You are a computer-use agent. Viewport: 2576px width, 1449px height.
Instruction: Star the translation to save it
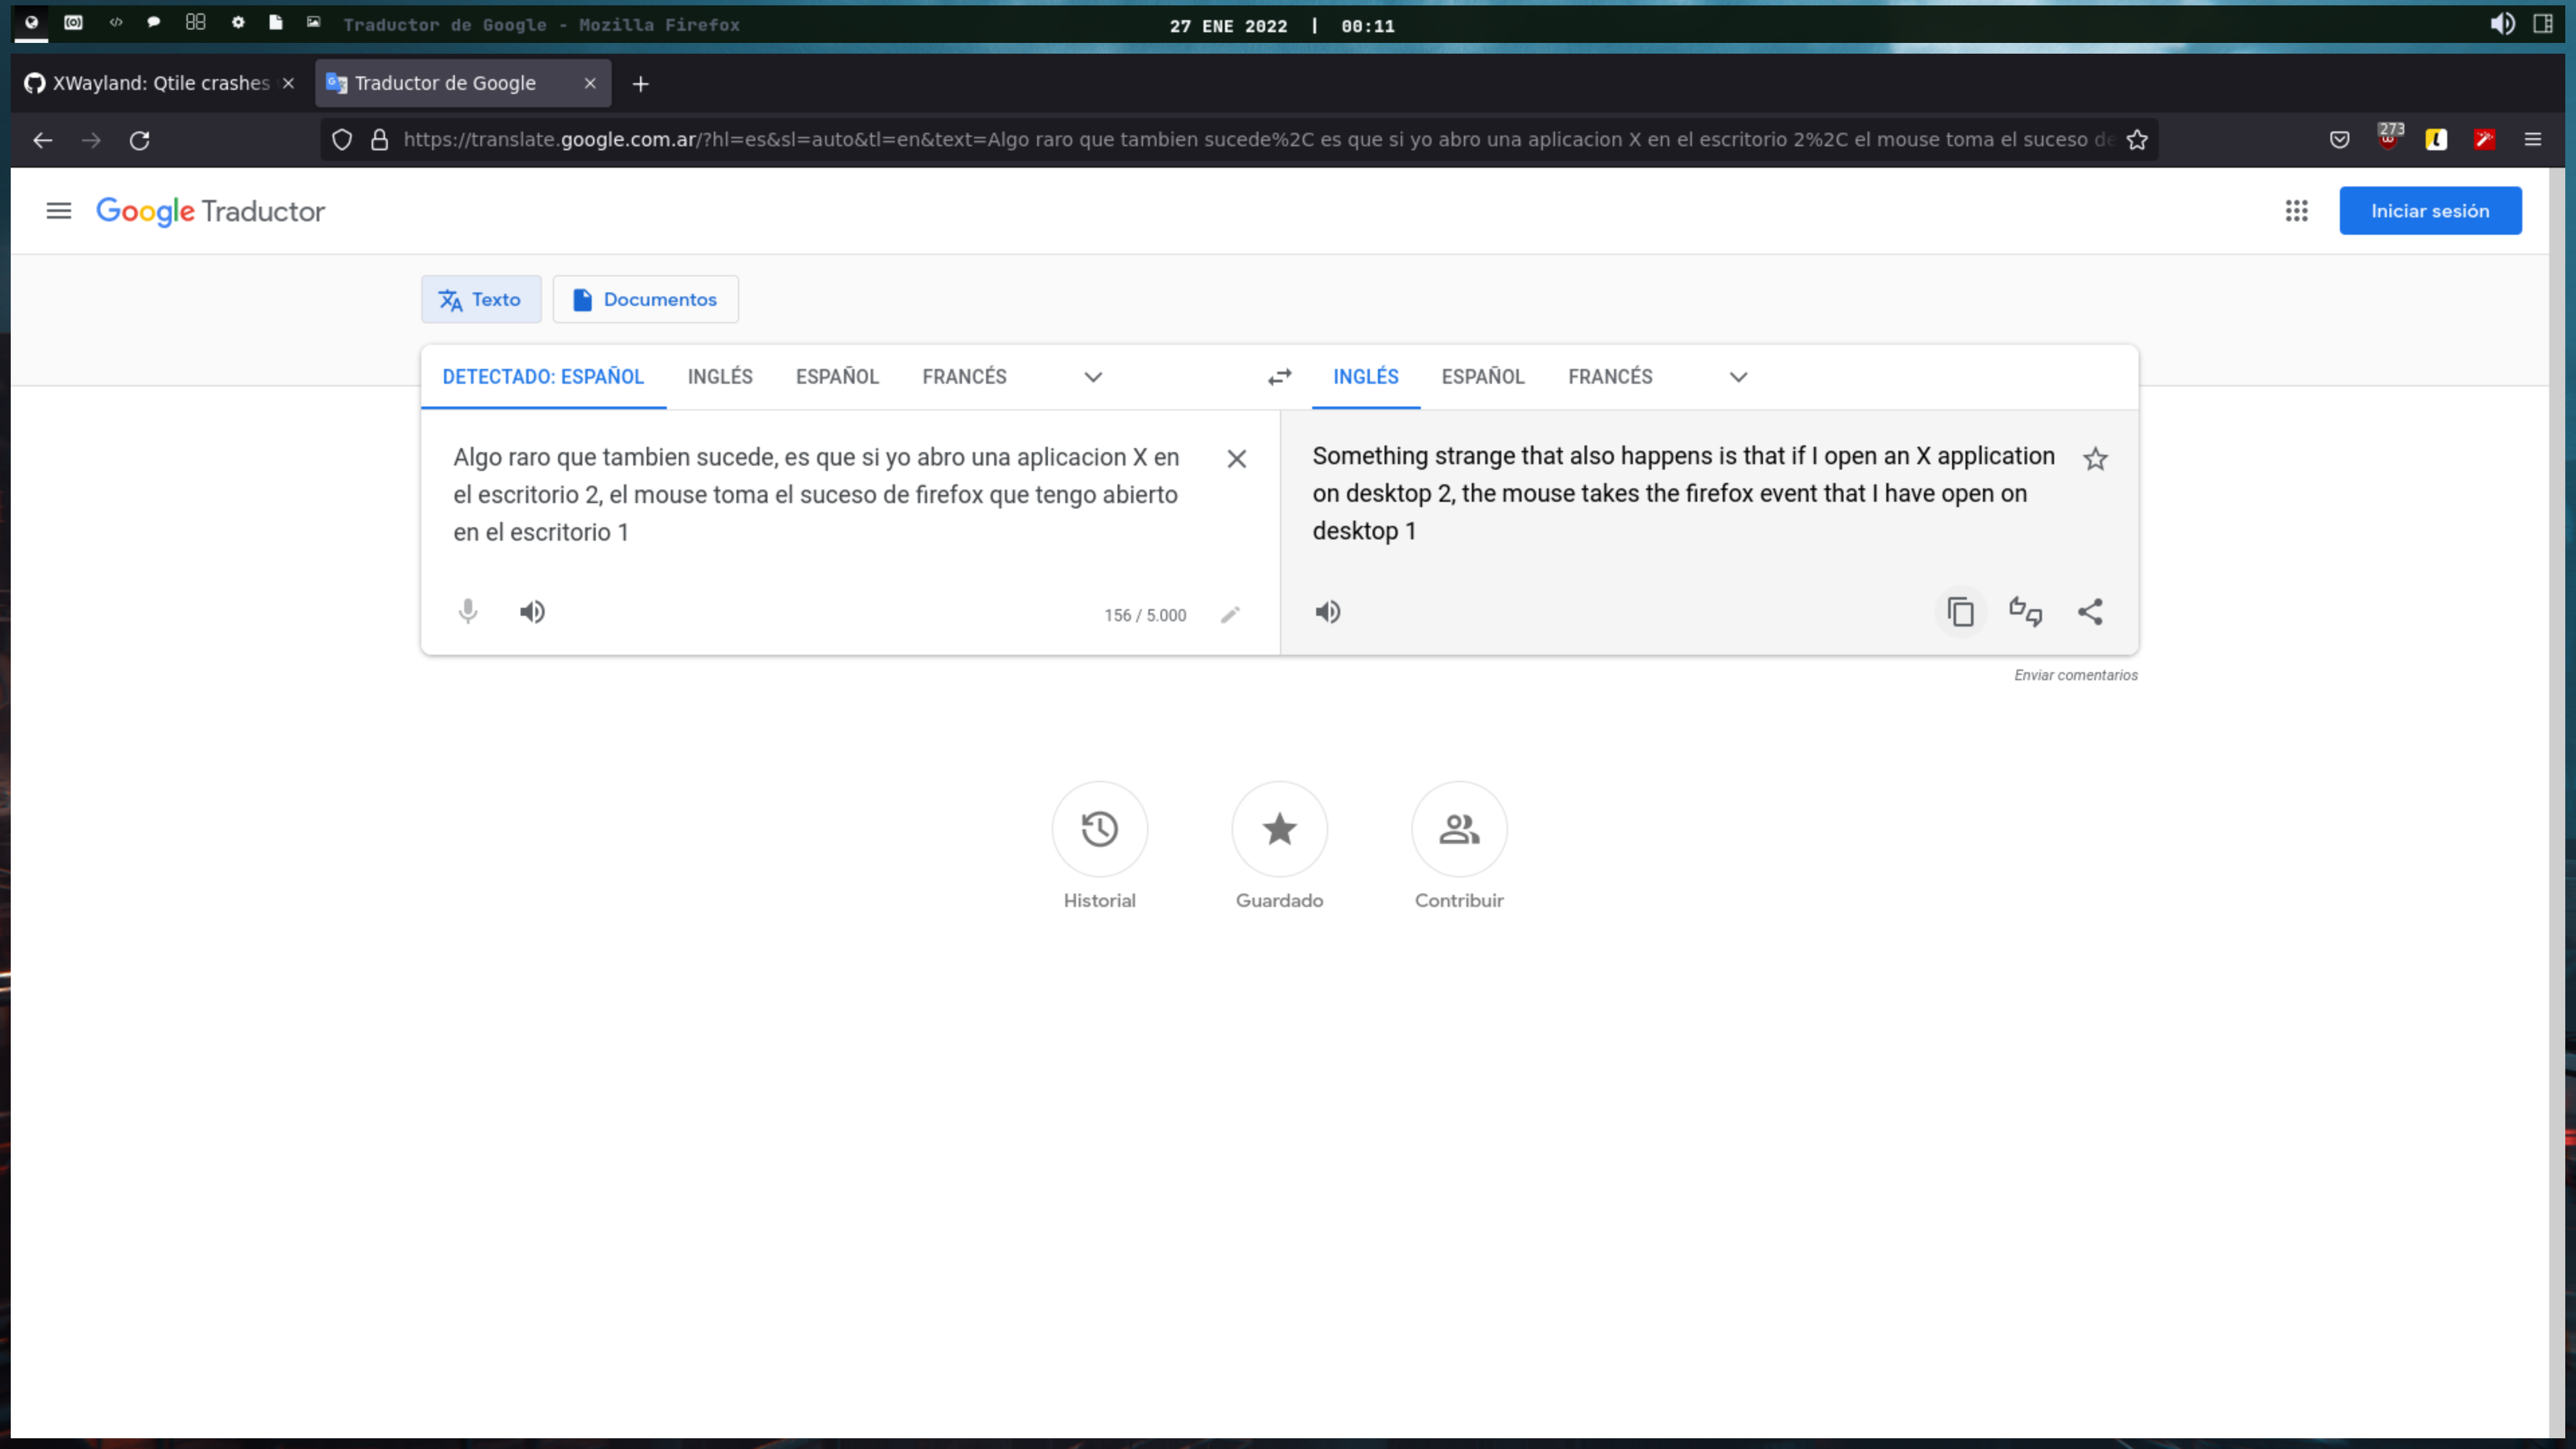coord(2096,459)
